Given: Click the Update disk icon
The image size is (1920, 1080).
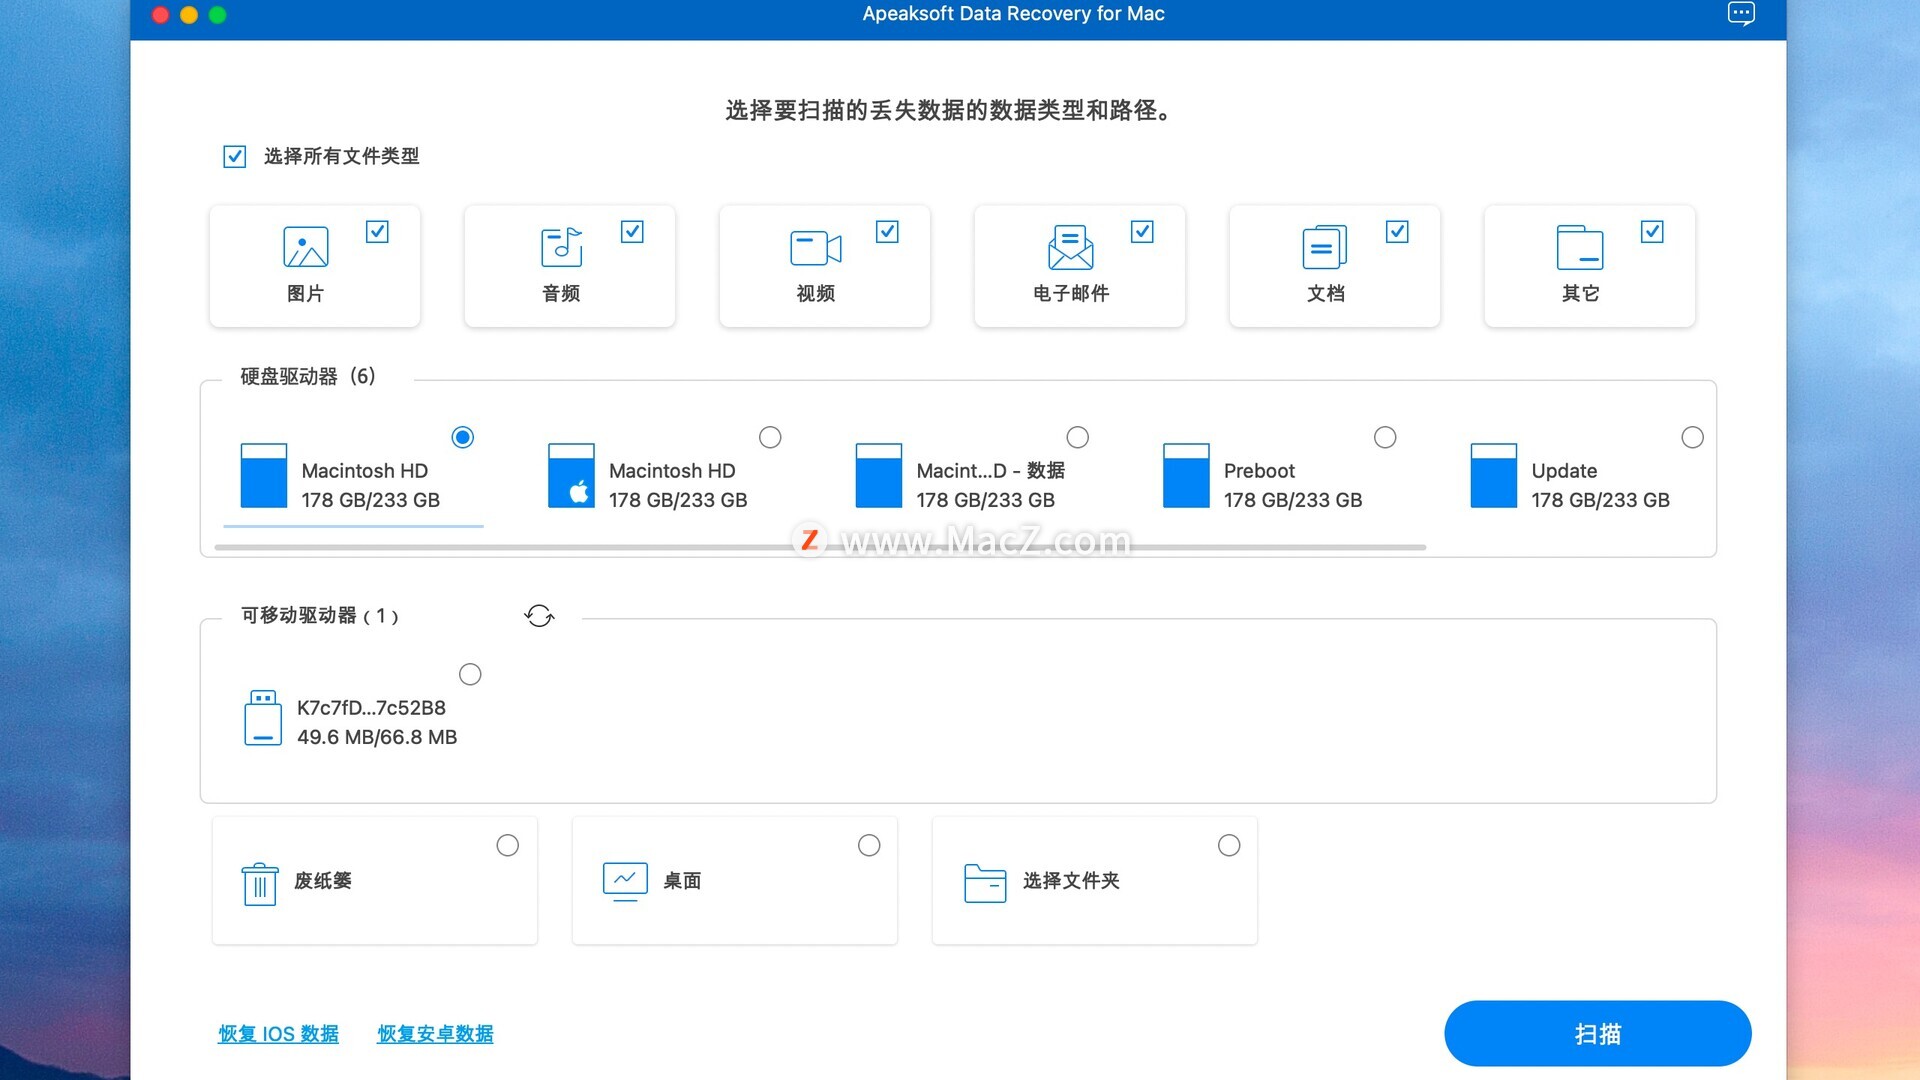Looking at the screenshot, I should point(1494,476).
